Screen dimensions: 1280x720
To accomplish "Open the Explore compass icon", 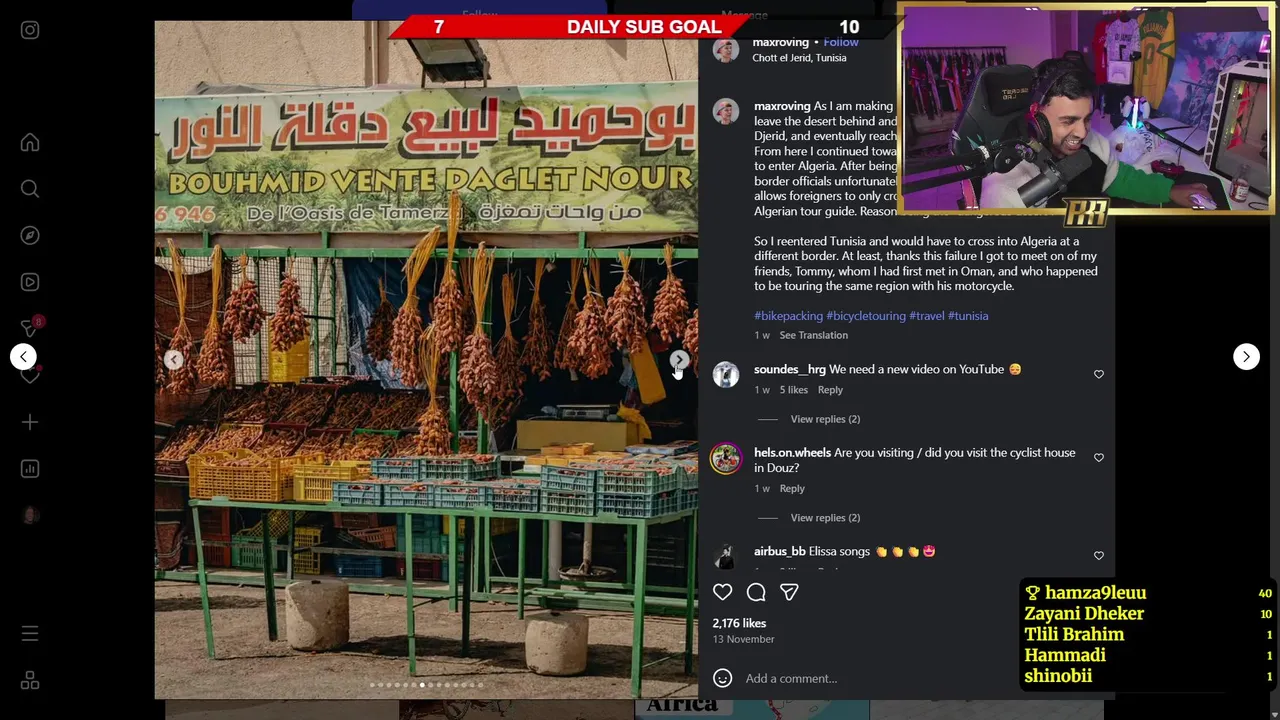I will click(x=30, y=235).
